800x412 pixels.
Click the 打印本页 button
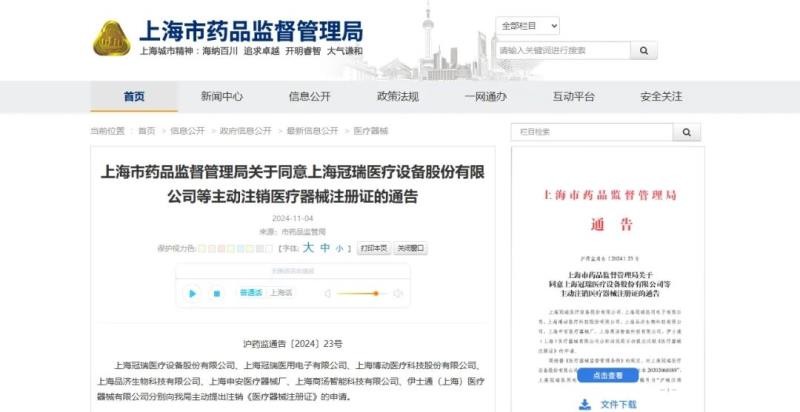[374, 248]
